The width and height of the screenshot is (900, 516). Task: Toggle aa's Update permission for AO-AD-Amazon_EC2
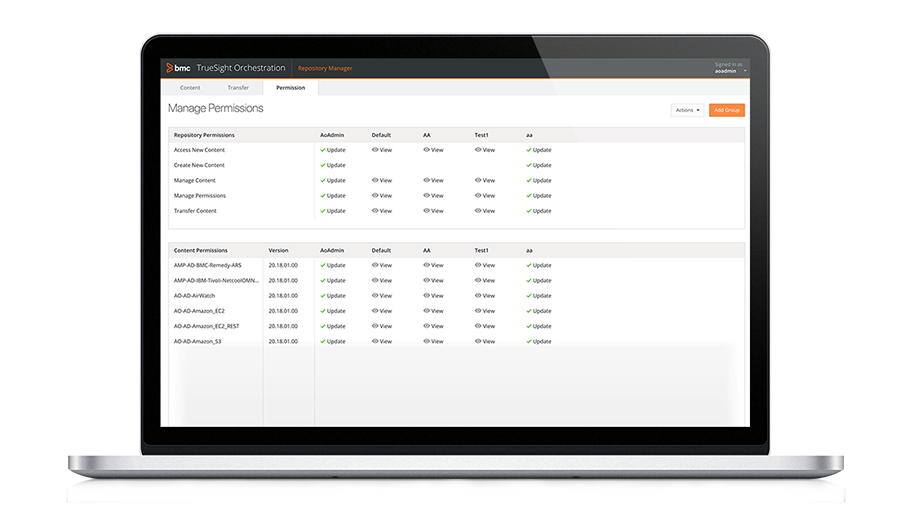539,311
